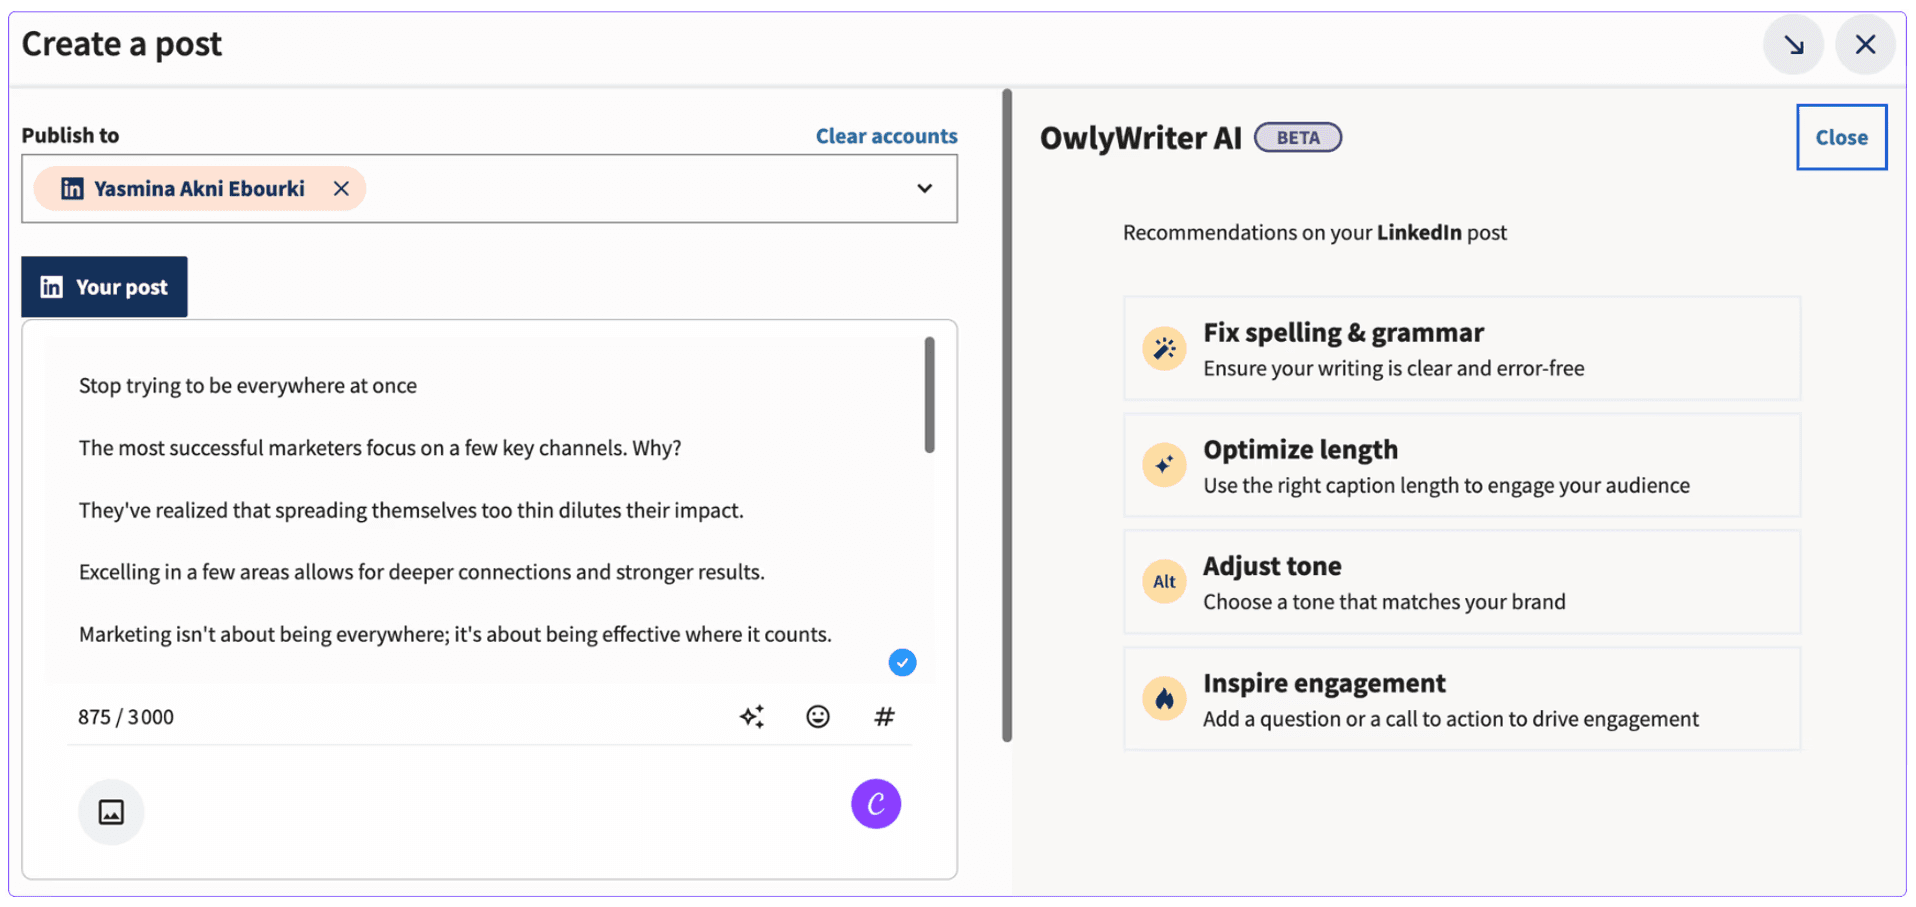Click the Clear accounts link

pos(886,136)
